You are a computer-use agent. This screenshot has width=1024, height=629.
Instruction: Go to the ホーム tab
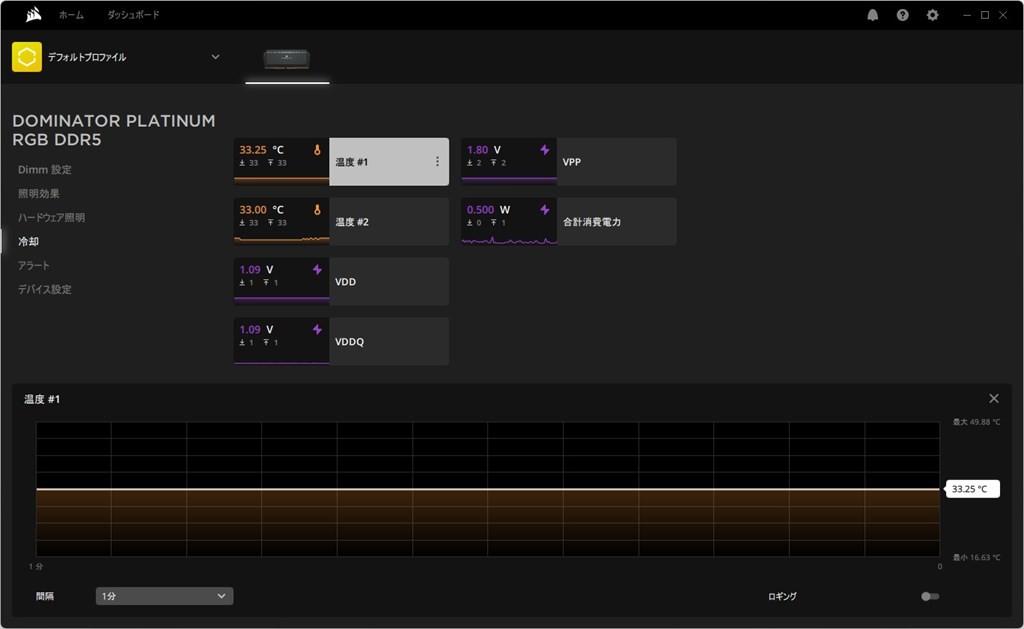click(71, 15)
